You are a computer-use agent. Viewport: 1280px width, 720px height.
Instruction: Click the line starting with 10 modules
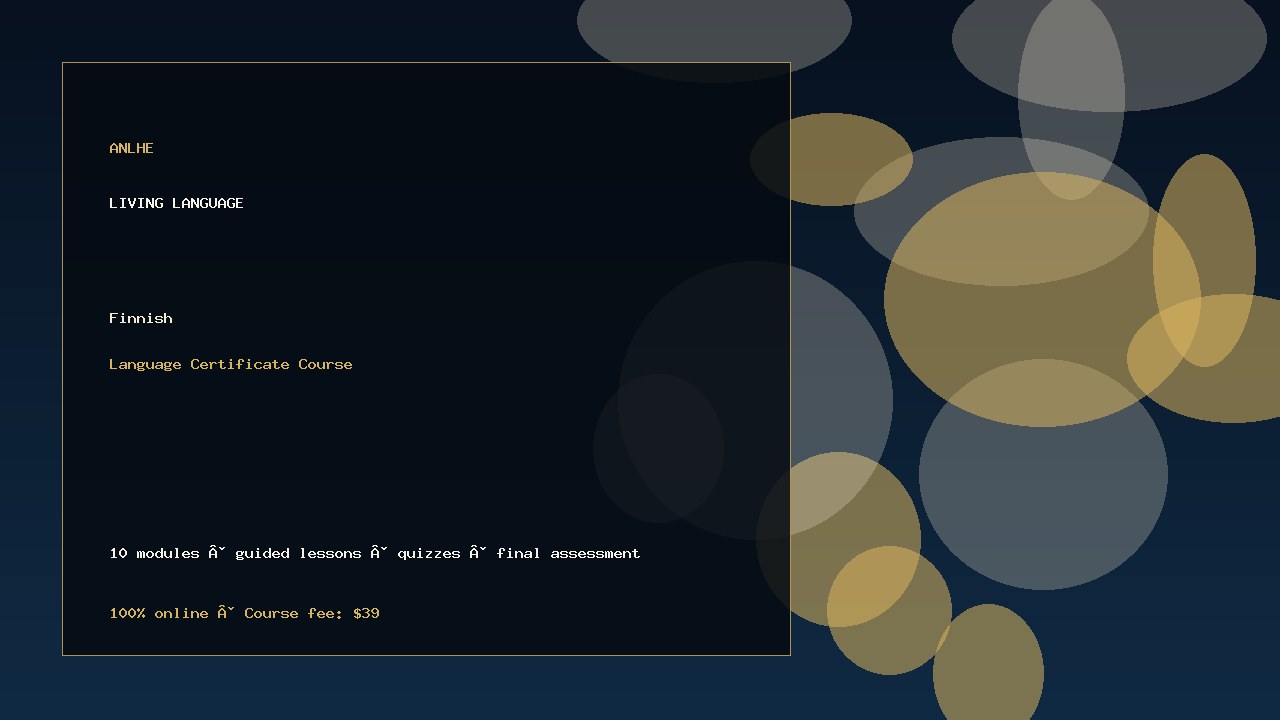click(375, 553)
